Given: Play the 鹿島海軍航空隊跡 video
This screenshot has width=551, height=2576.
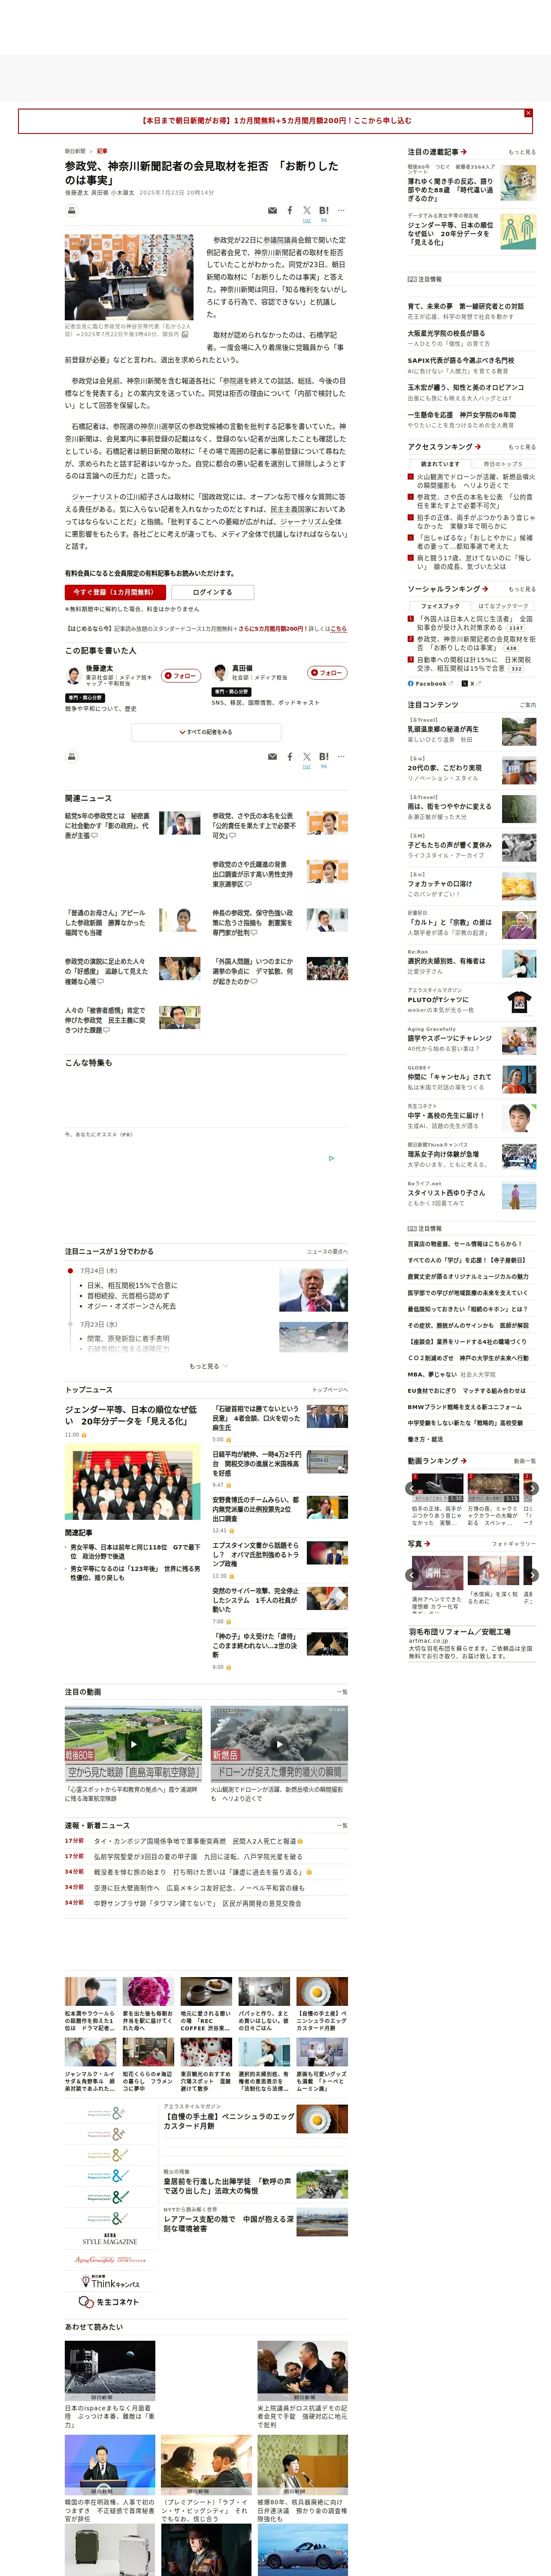Looking at the screenshot, I should tap(133, 1744).
